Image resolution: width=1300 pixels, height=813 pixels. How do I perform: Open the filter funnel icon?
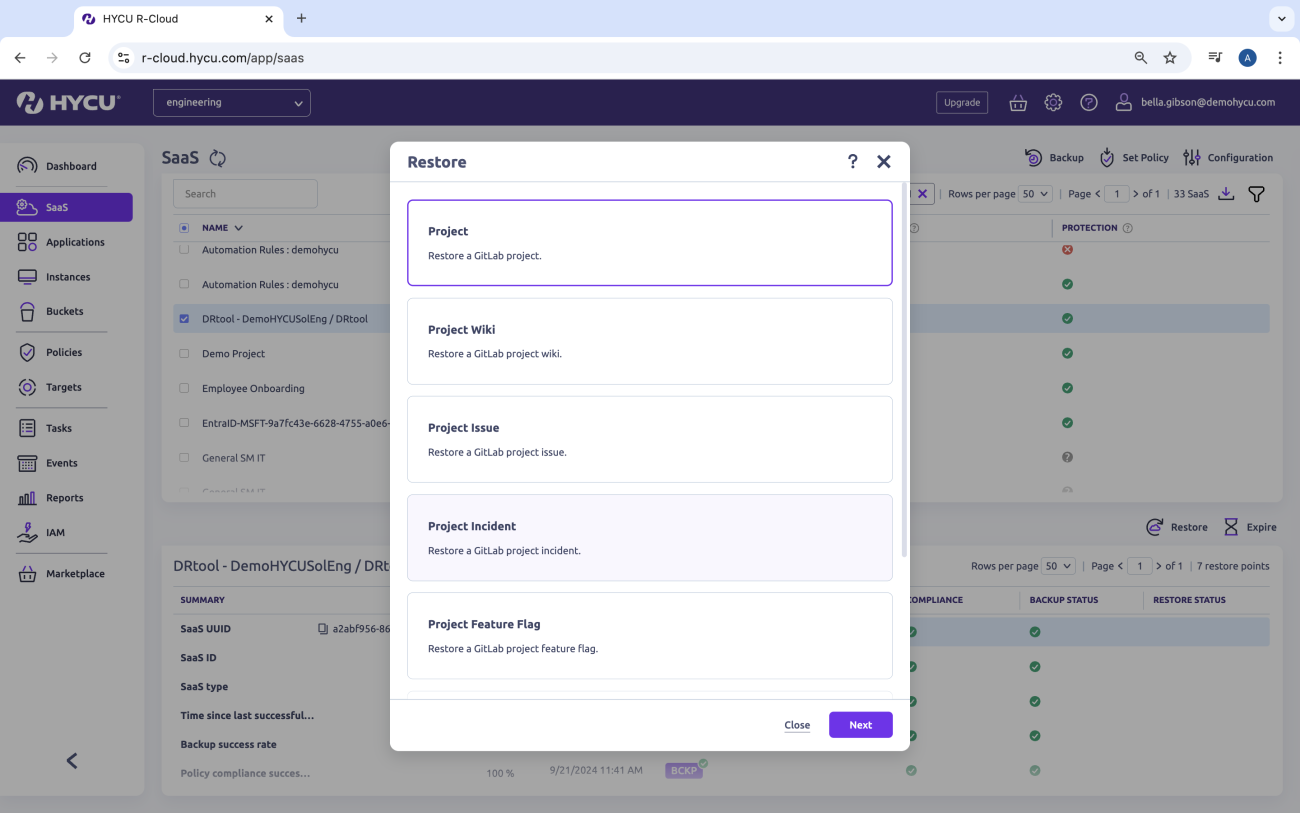pos(1256,193)
